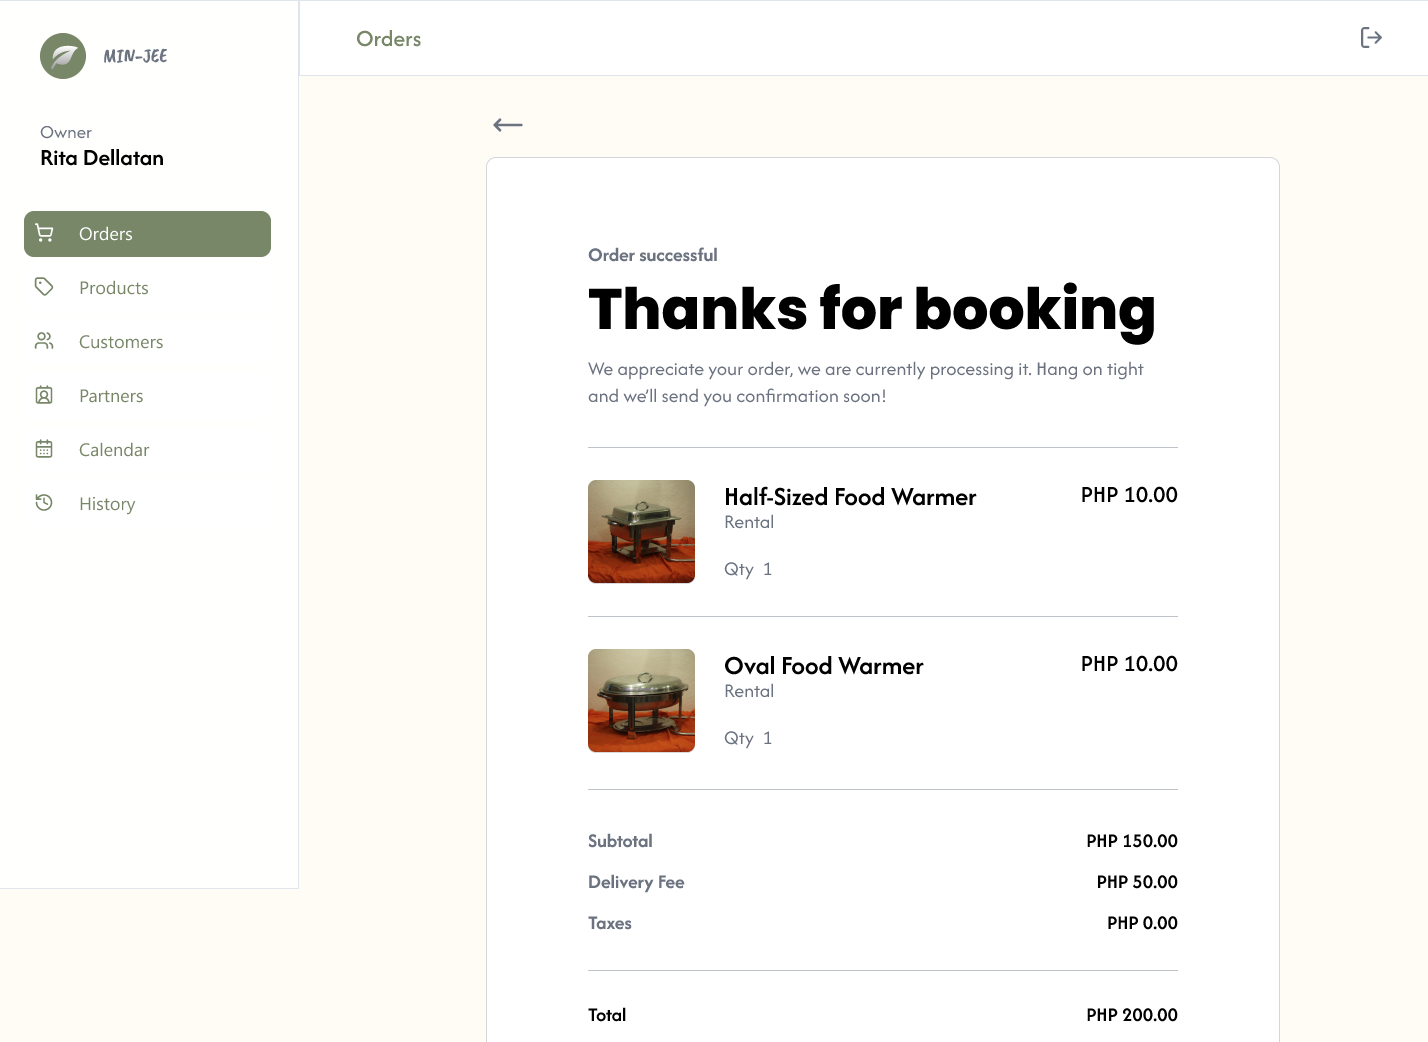
Task: Click the Min-Jee leaf logo
Action: [x=63, y=56]
